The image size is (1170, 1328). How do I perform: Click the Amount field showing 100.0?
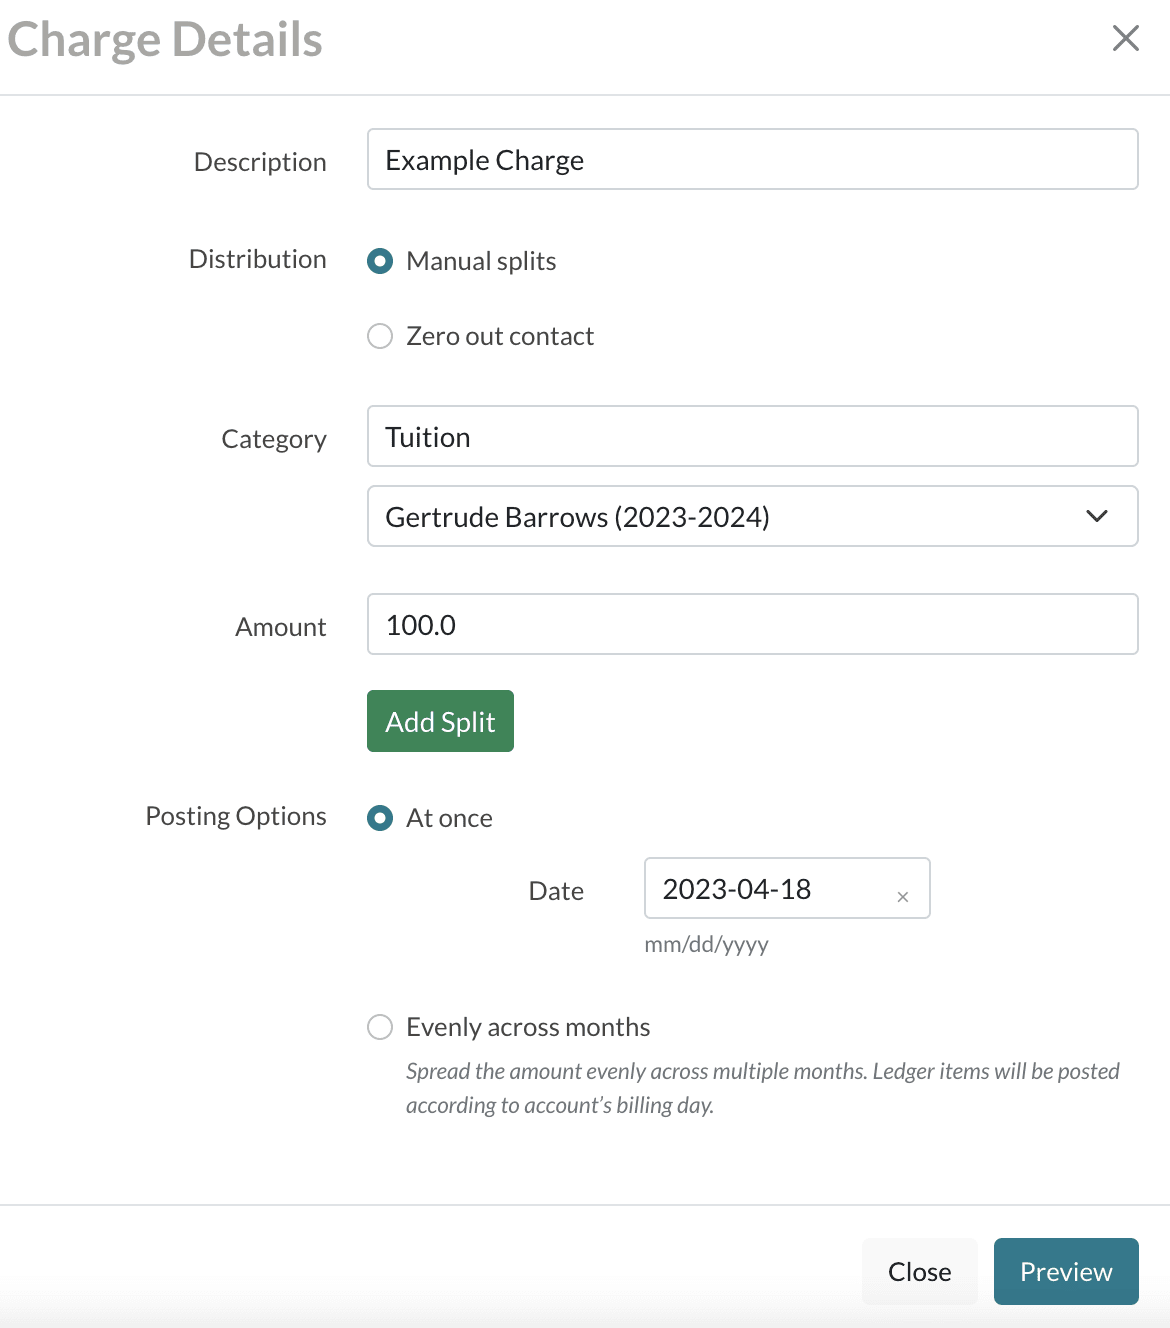pyautogui.click(x=752, y=624)
